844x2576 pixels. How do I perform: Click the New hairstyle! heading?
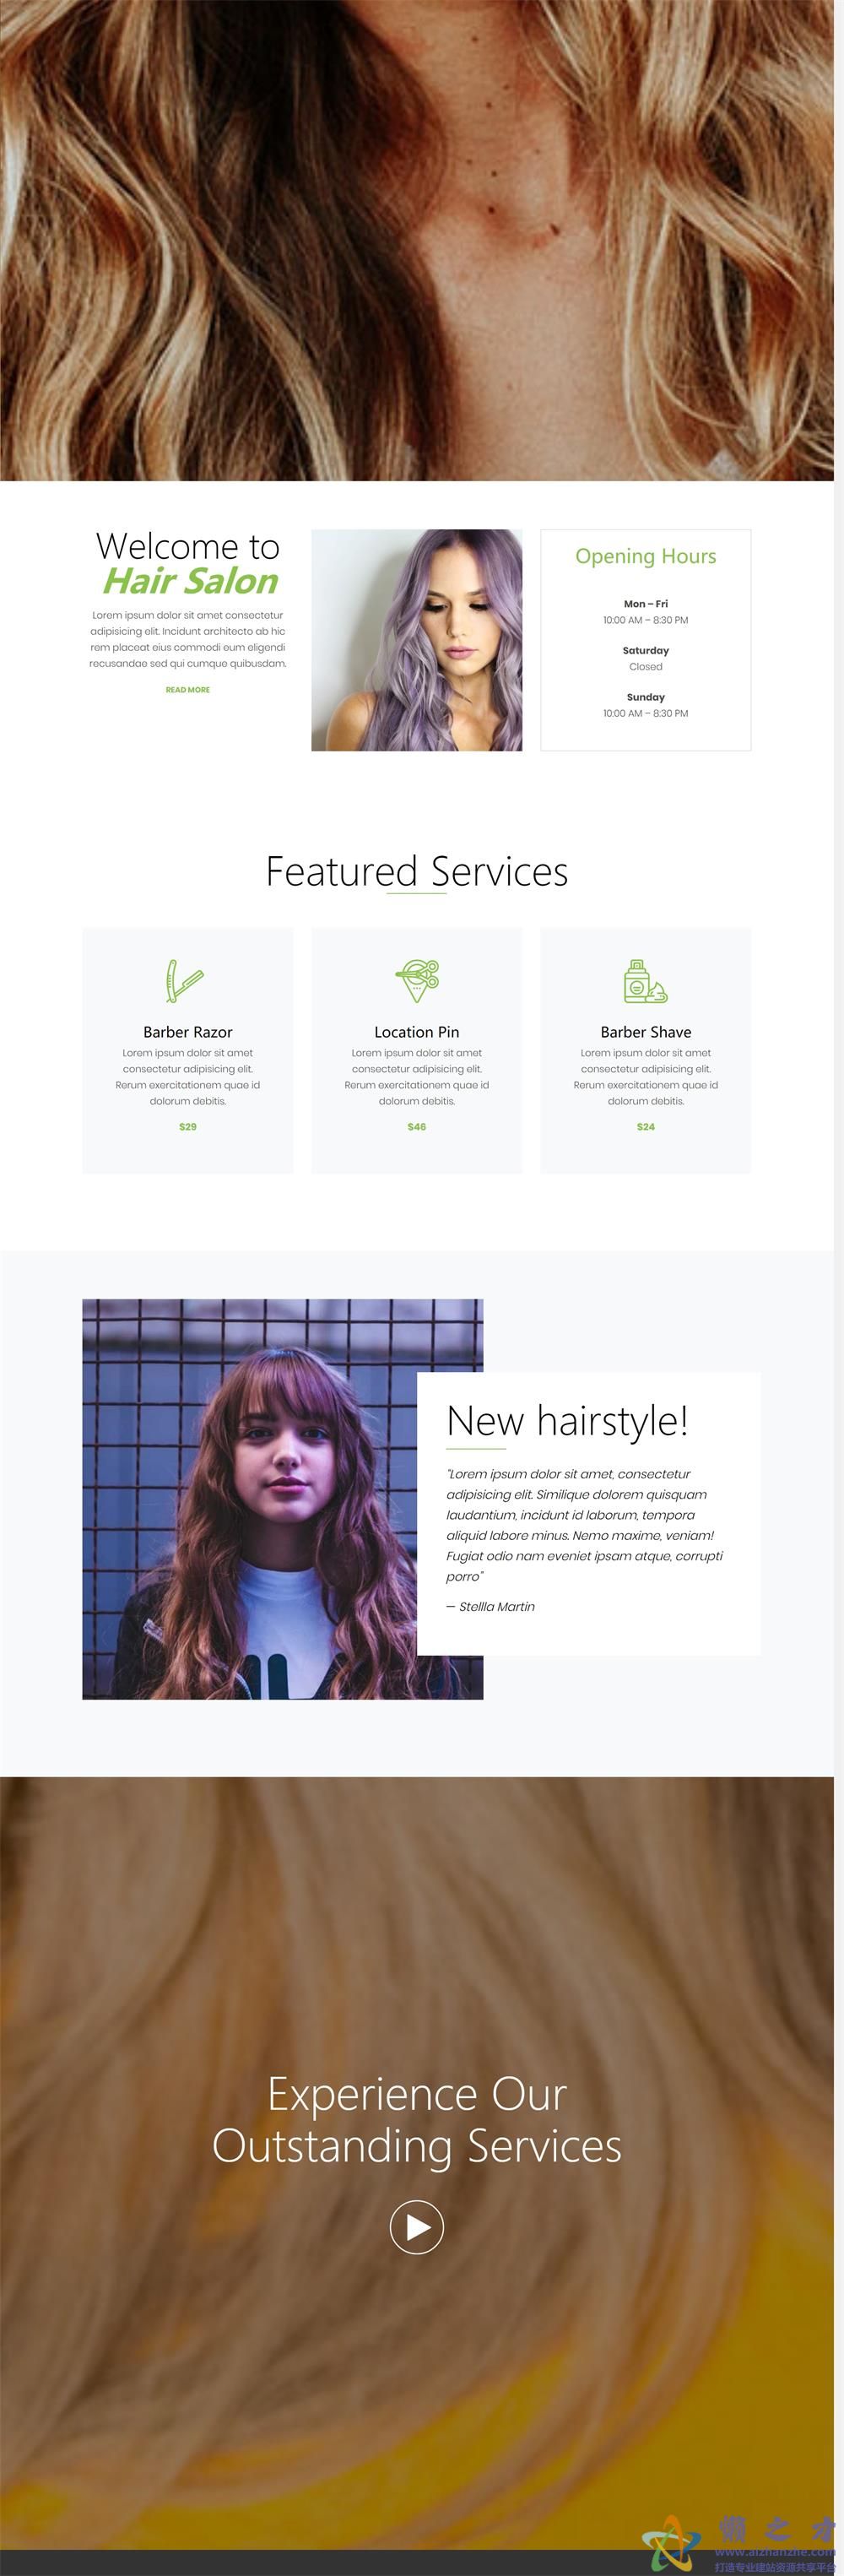click(567, 1421)
